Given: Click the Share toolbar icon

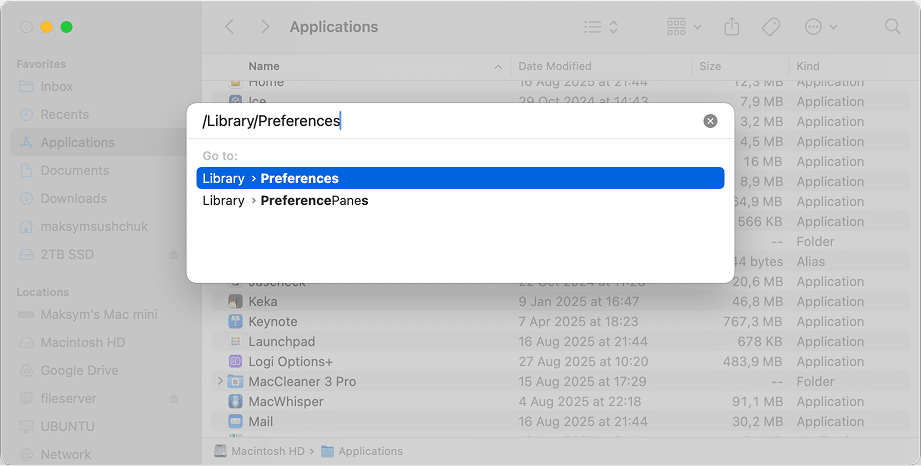Looking at the screenshot, I should click(x=731, y=26).
